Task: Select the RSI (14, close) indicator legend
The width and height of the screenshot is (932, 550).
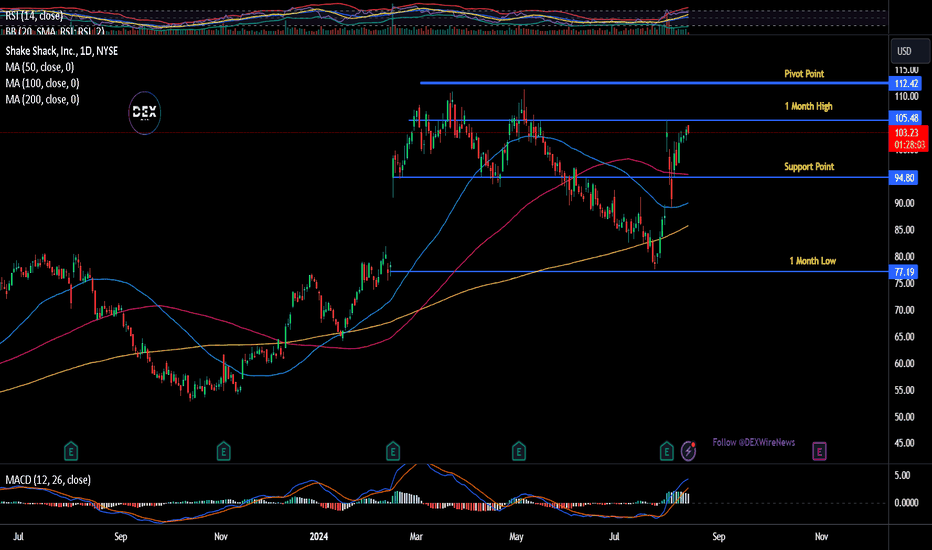Action: pyautogui.click(x=34, y=16)
